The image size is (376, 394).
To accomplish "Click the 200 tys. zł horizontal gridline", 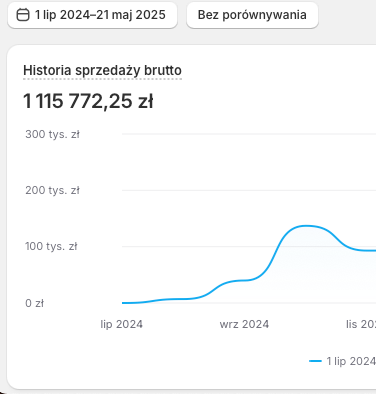I will tap(249, 190).
